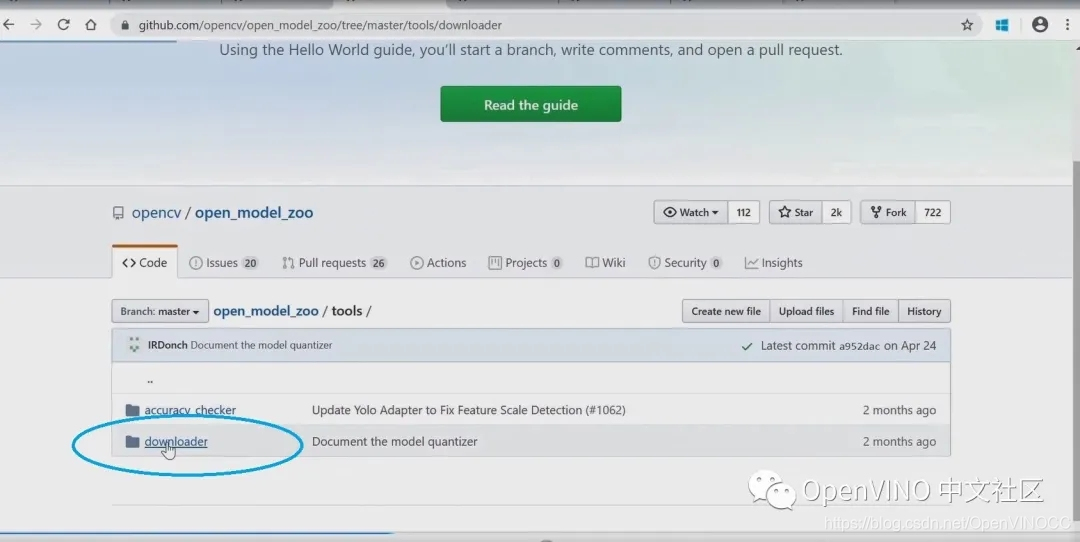Viewport: 1080px width, 542px height.
Task: Click the Find file button
Action: click(x=871, y=311)
